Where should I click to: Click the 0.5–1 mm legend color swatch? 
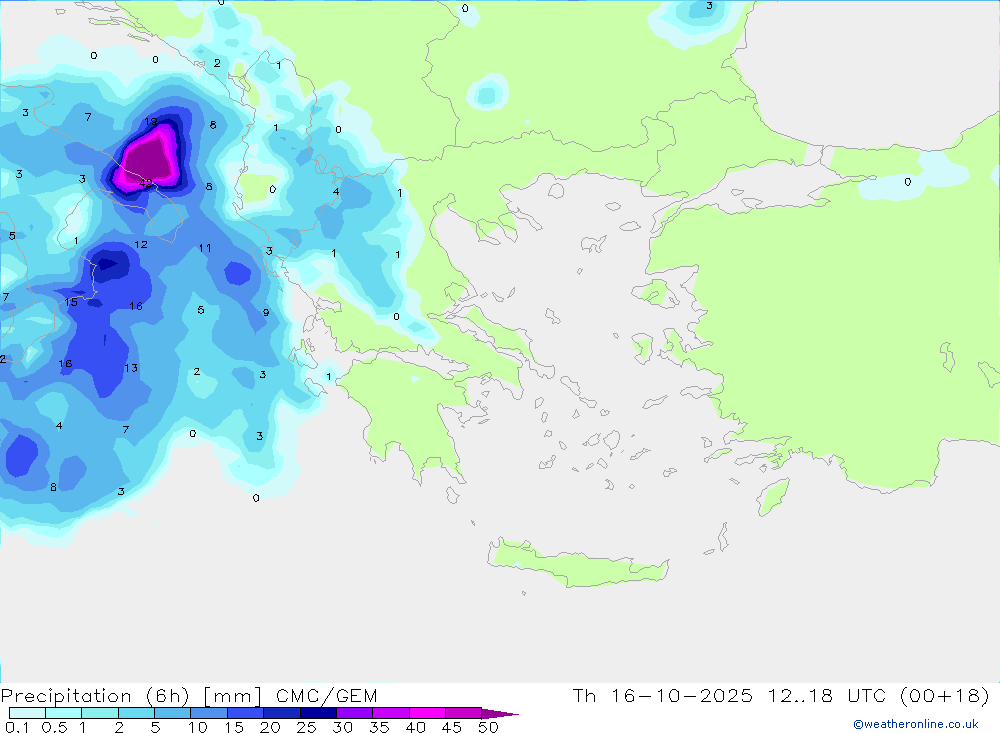(63, 713)
